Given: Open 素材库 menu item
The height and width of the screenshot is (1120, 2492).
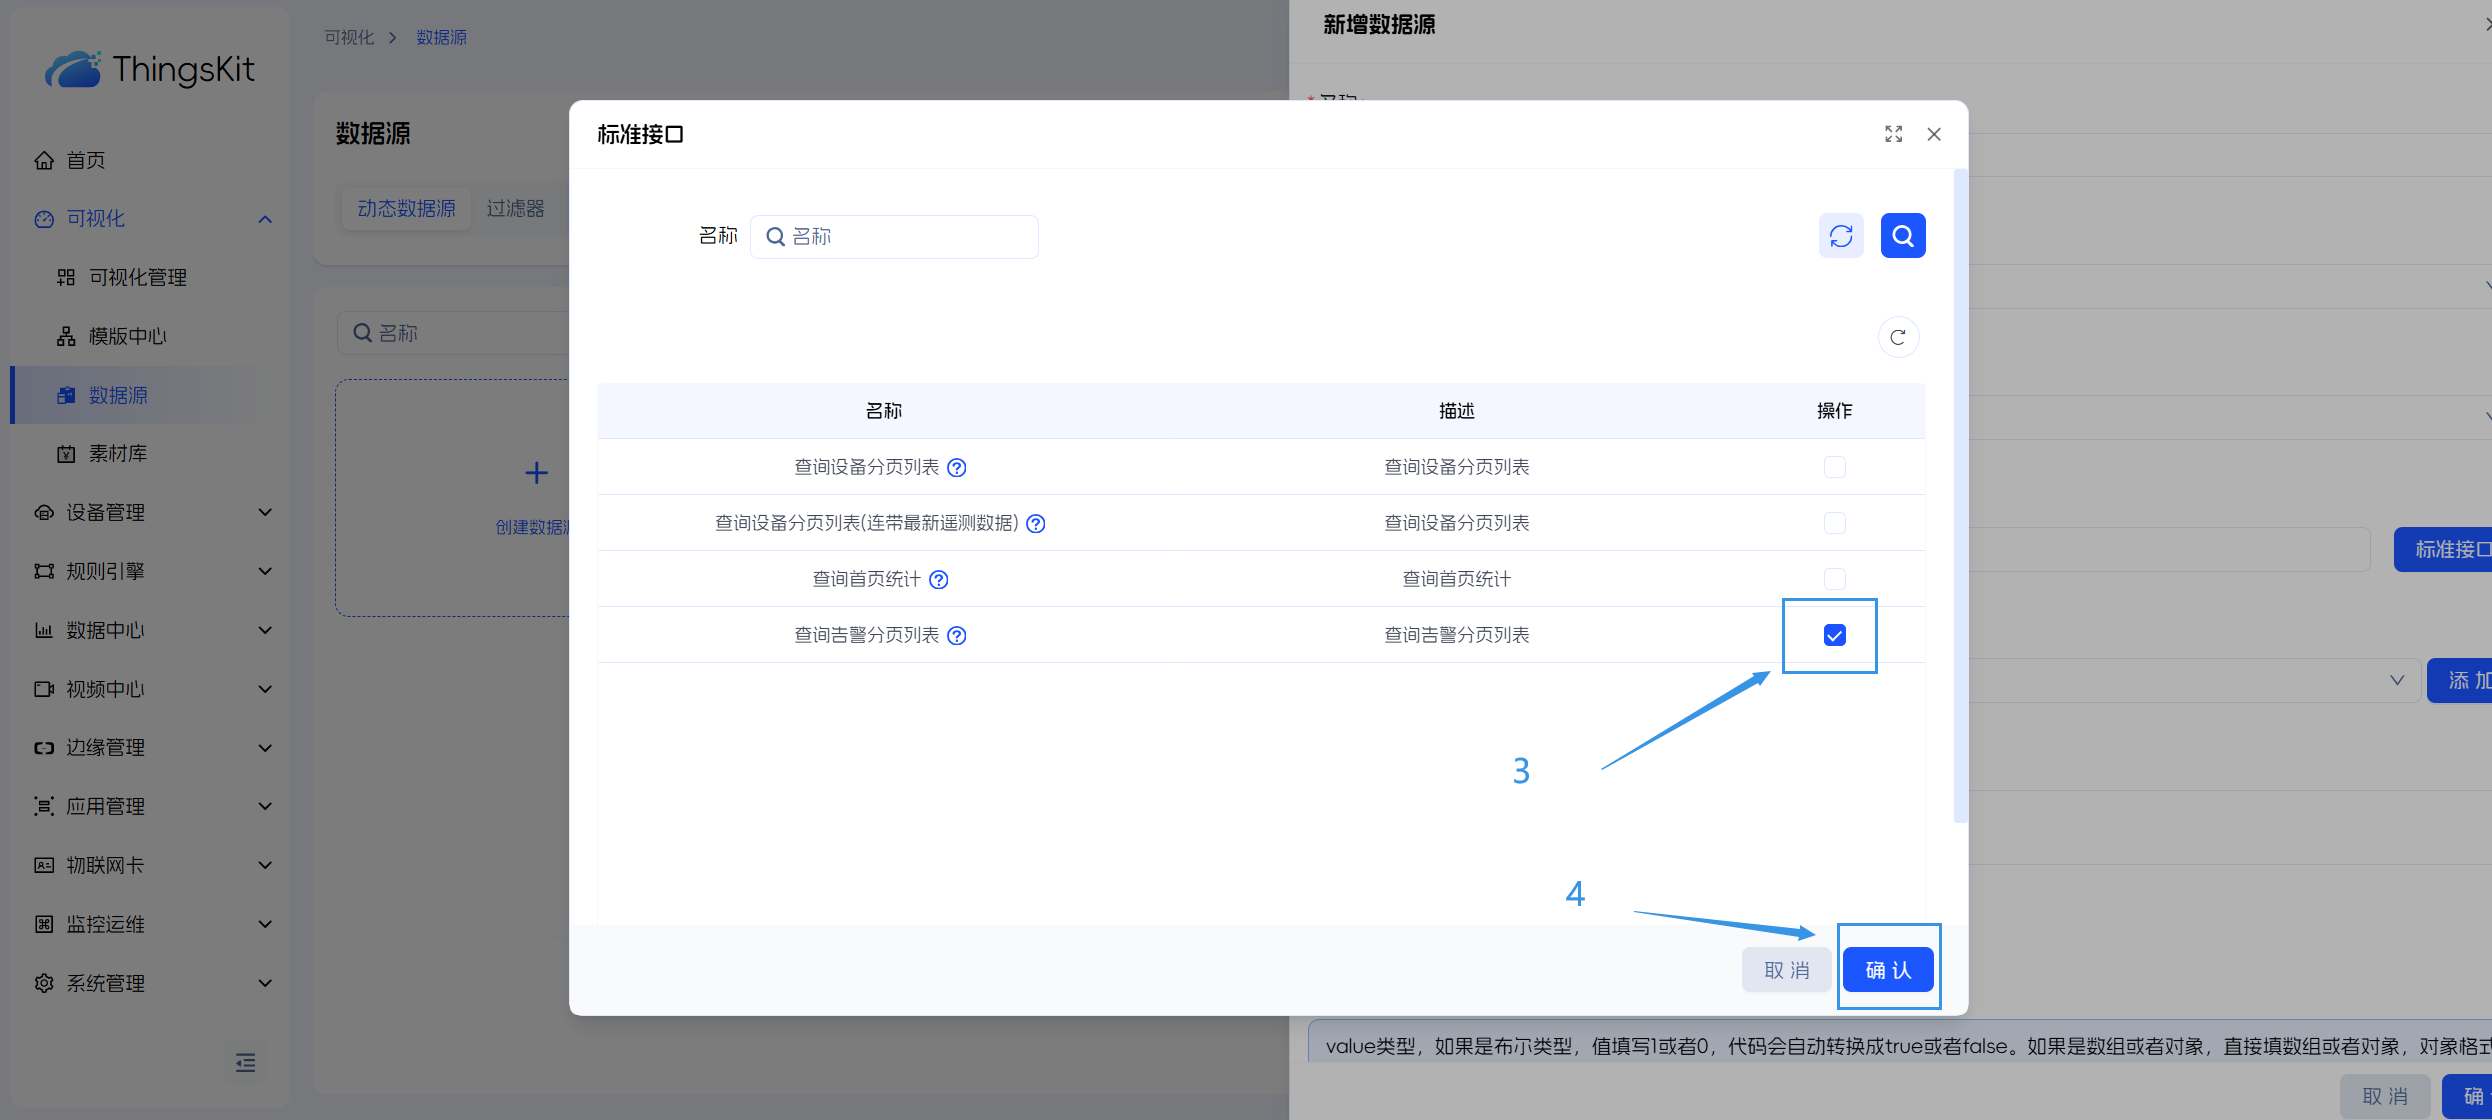Looking at the screenshot, I should pos(117,454).
